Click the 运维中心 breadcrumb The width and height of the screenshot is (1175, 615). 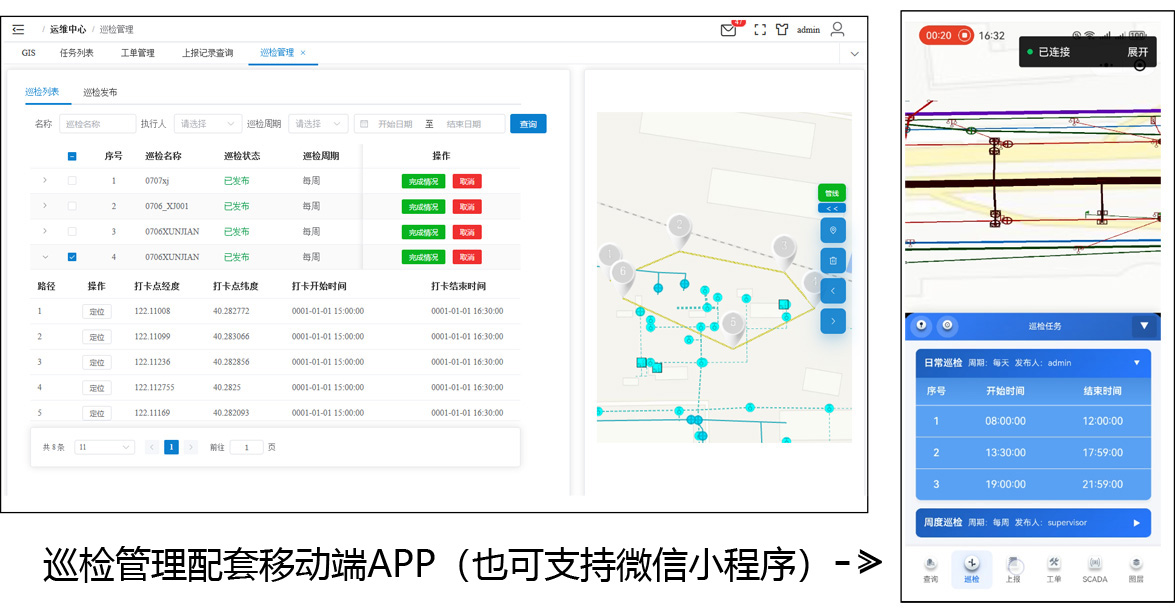[68, 30]
